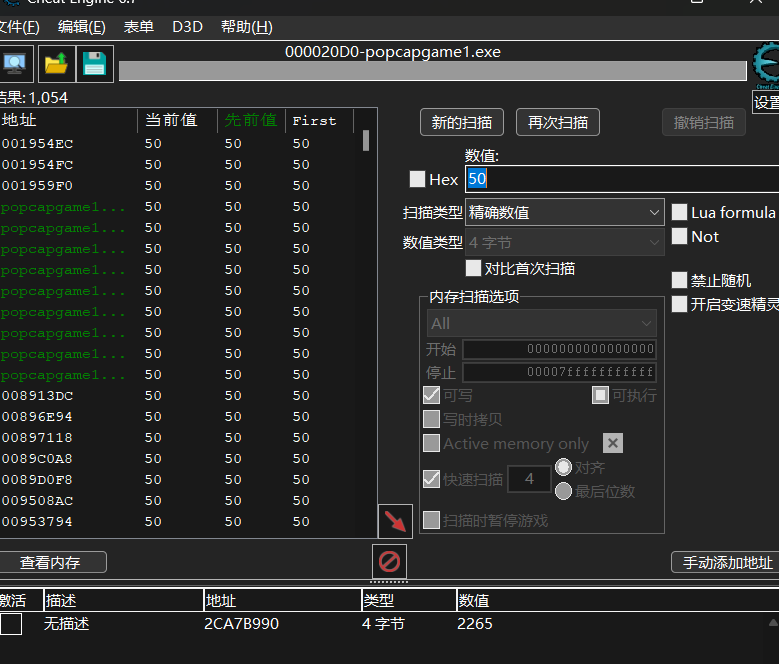
Task: Click the 开始 start address field
Action: pyautogui.click(x=559, y=349)
